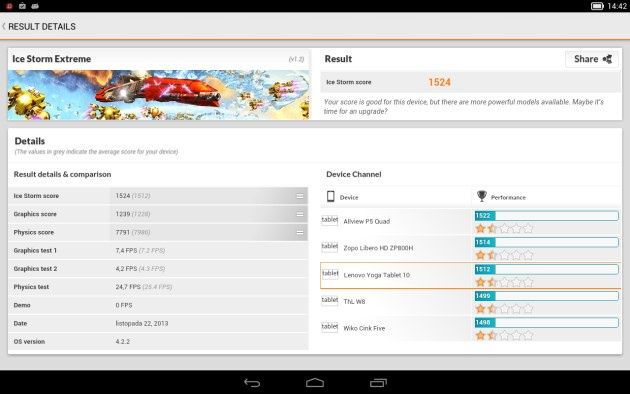Click the phone icon in Device header
This screenshot has height=394, width=630.
coord(330,196)
